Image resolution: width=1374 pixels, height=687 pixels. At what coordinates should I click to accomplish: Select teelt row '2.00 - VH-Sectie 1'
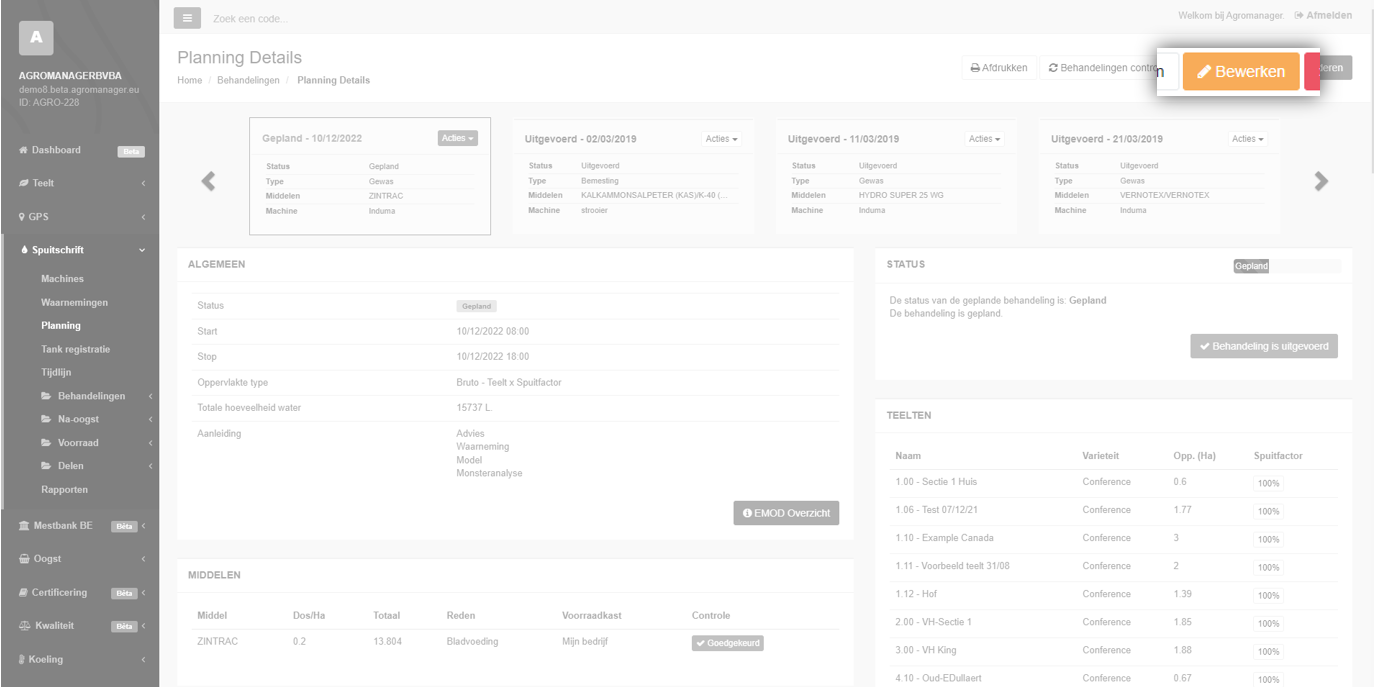click(x=1113, y=622)
